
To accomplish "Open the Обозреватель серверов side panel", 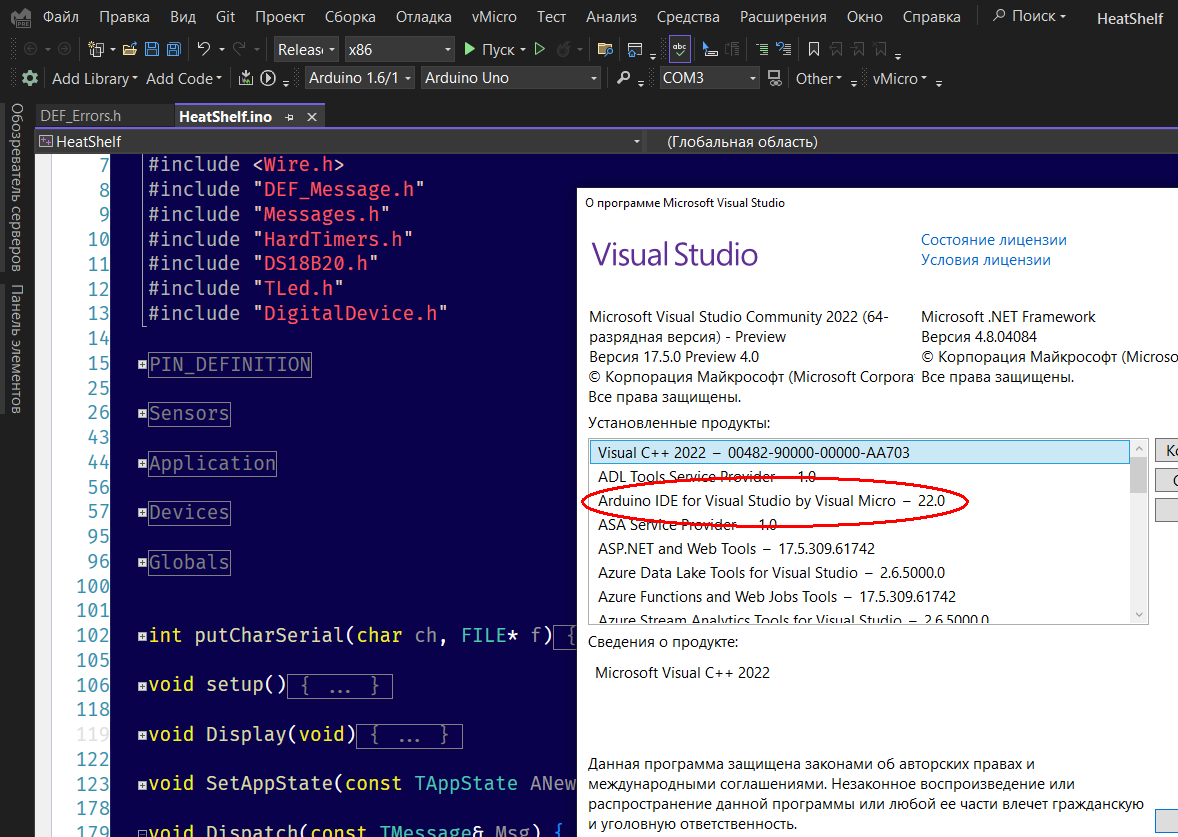I will click(17, 187).
